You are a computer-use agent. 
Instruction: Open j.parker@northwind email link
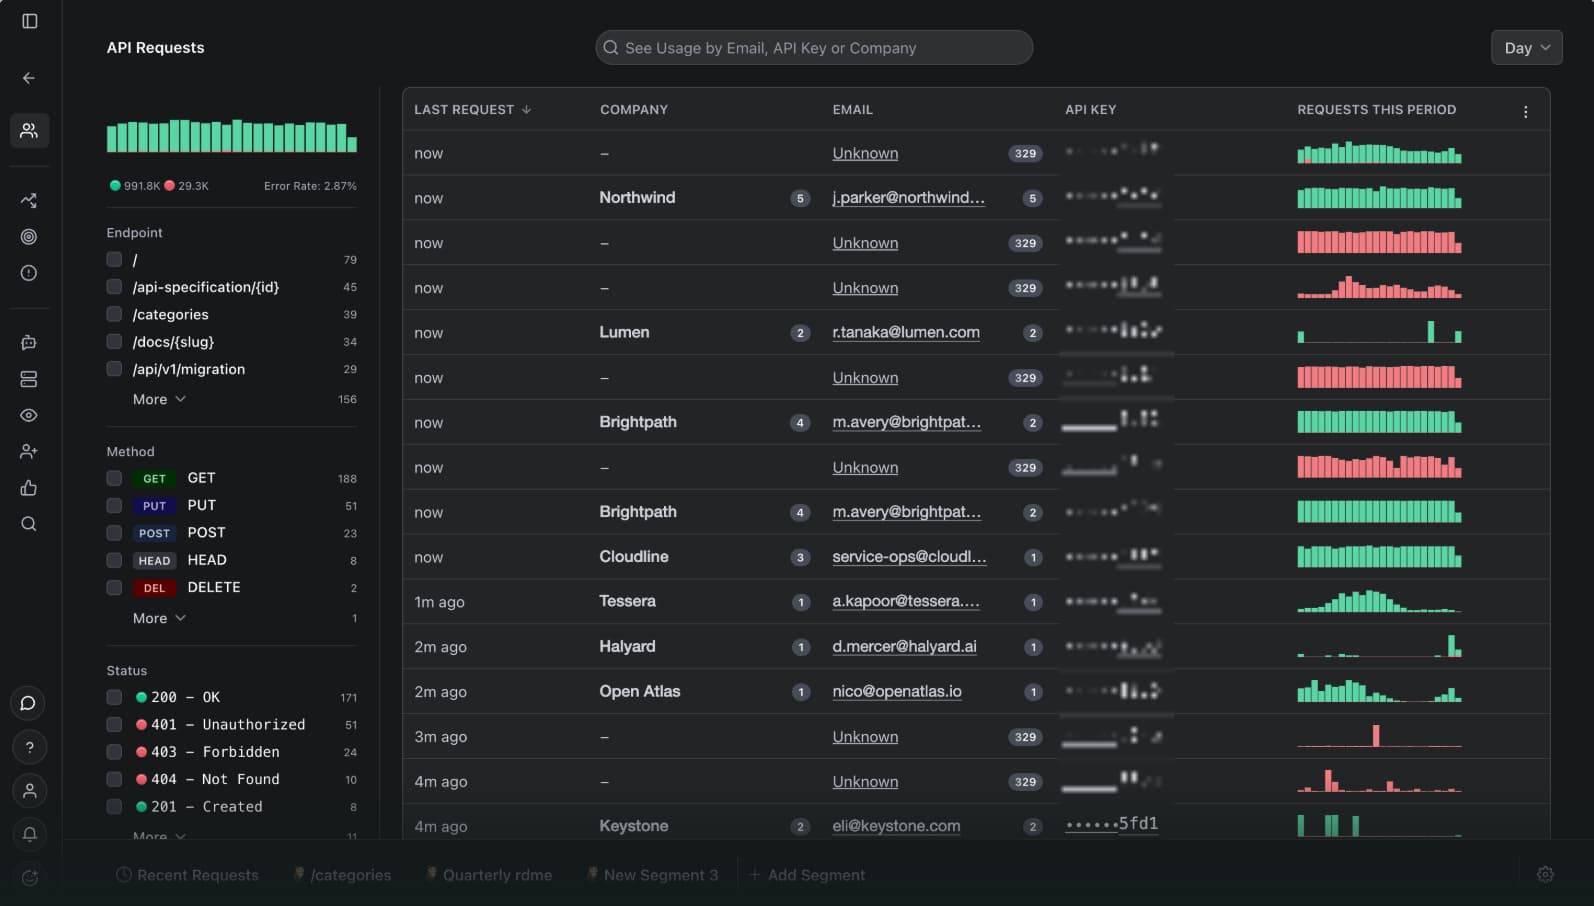pyautogui.click(x=908, y=198)
